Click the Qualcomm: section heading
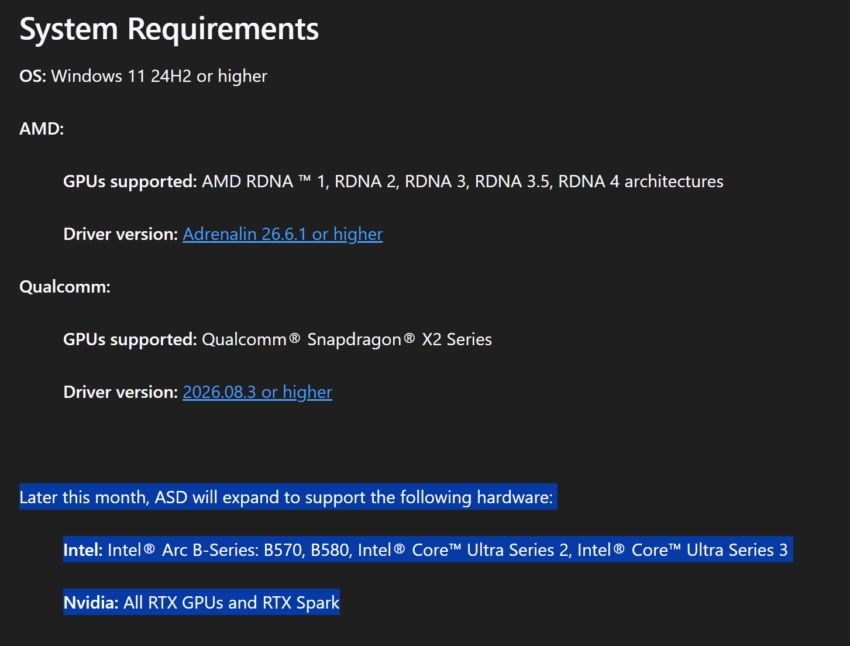This screenshot has height=646, width=850. coord(65,287)
